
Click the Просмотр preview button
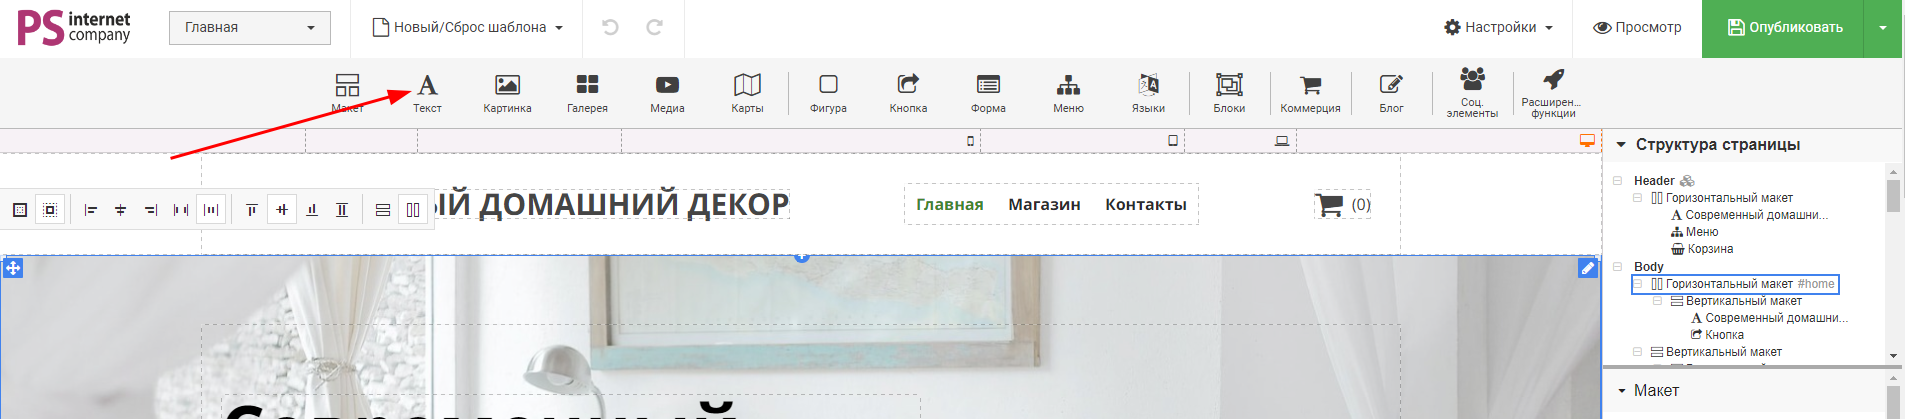(1637, 28)
